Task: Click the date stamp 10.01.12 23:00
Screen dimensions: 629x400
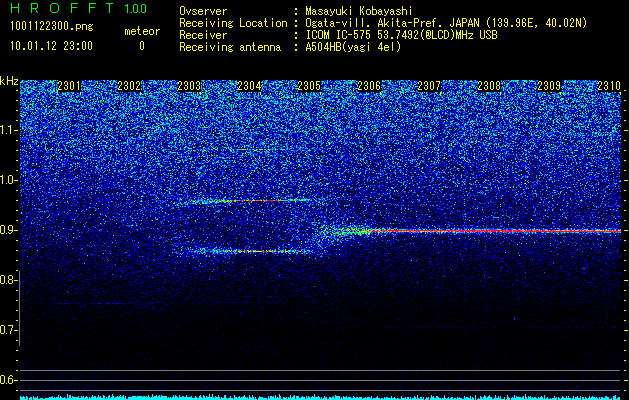Action: pos(51,46)
